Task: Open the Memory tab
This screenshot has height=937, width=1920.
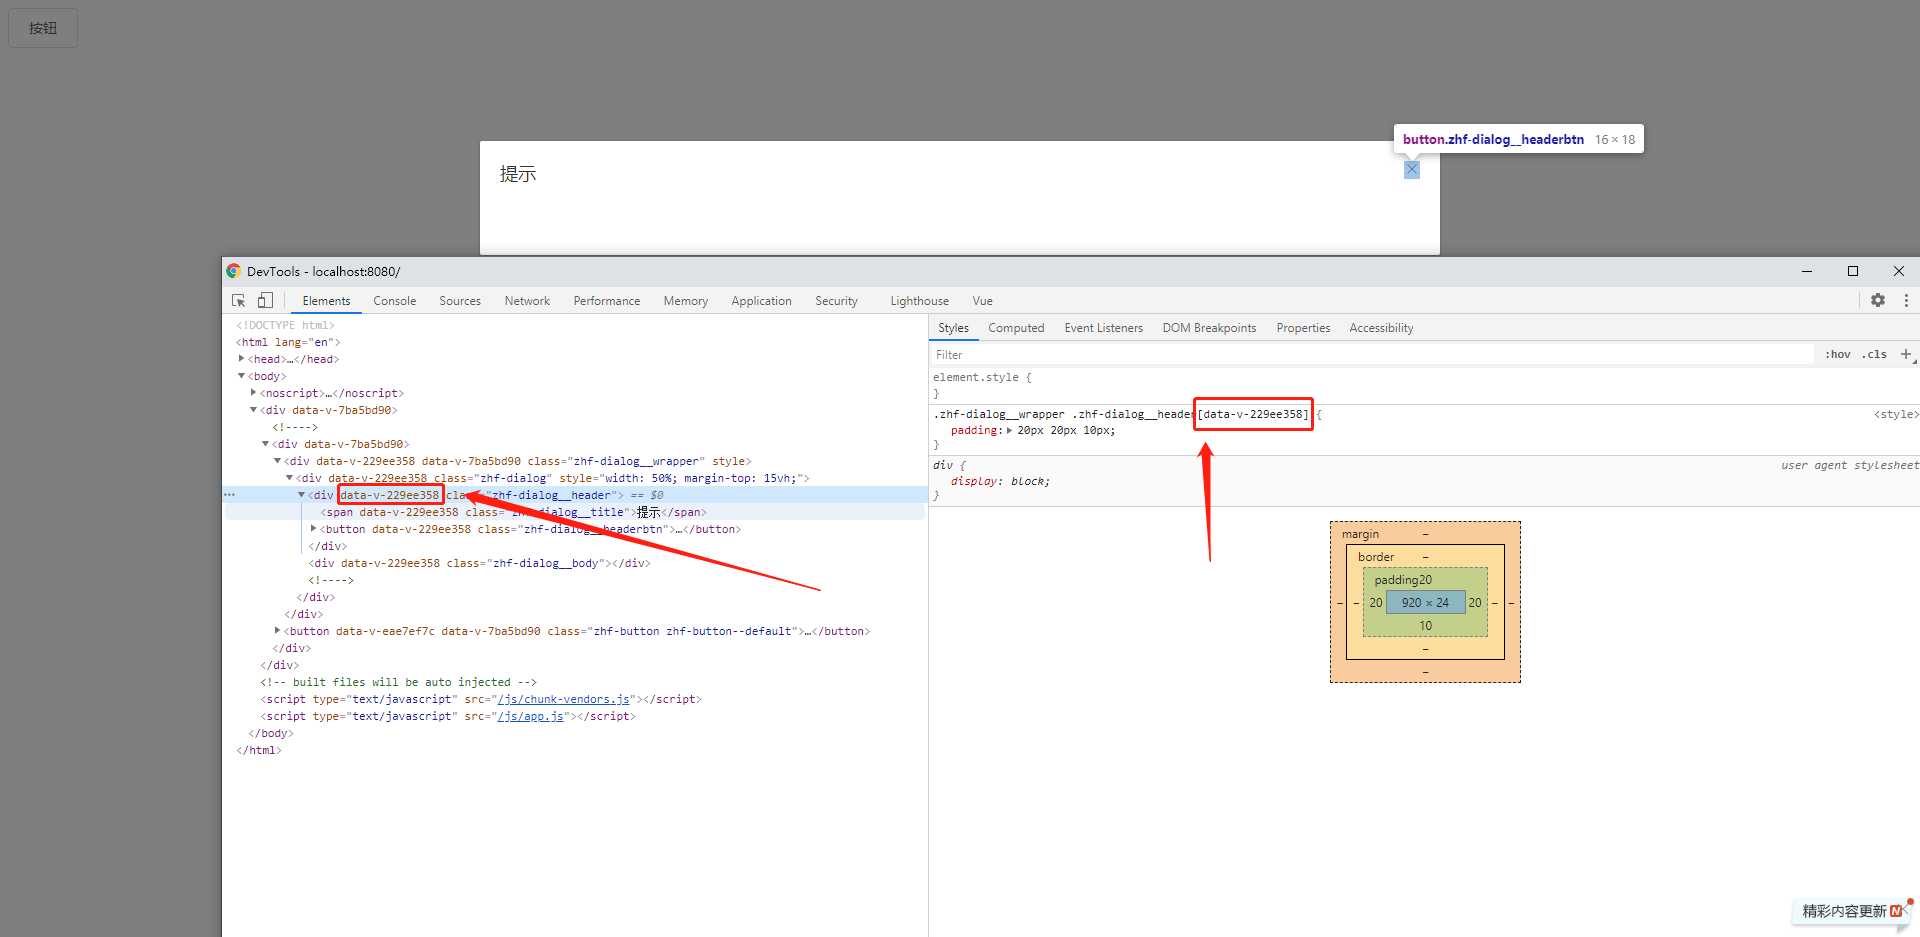Action: tap(686, 301)
